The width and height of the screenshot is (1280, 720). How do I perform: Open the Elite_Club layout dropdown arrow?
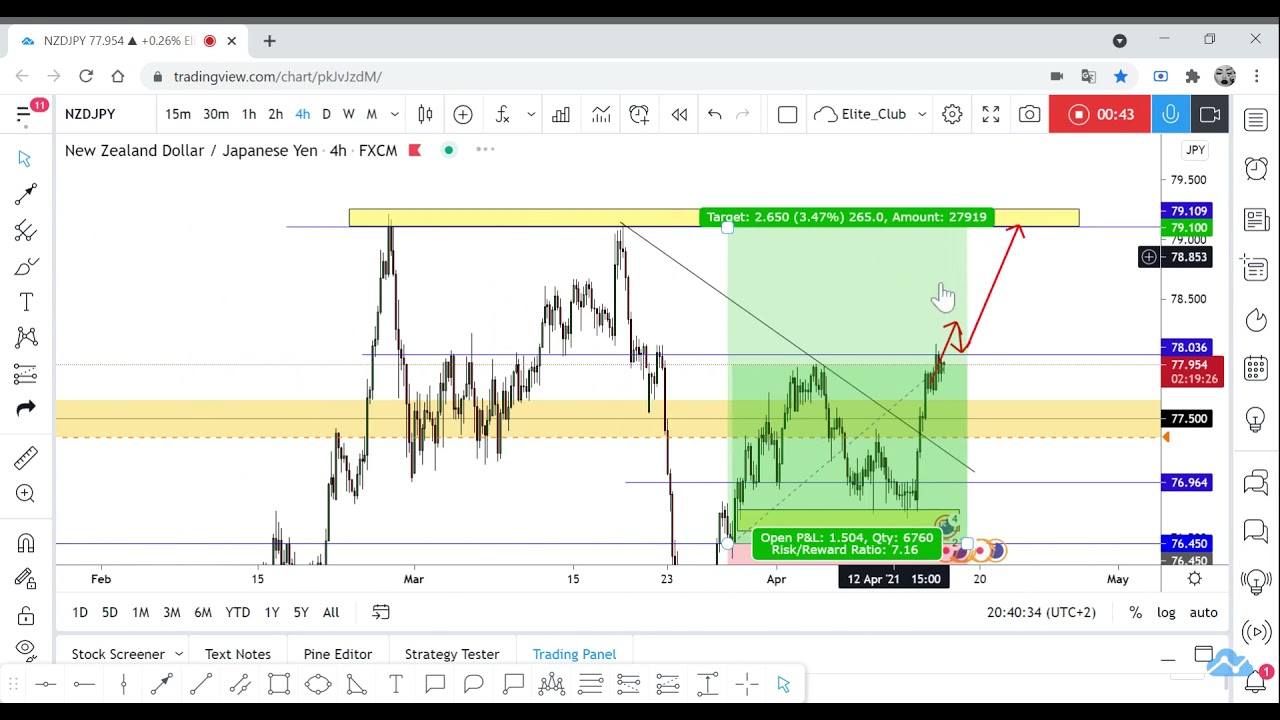[x=922, y=114]
